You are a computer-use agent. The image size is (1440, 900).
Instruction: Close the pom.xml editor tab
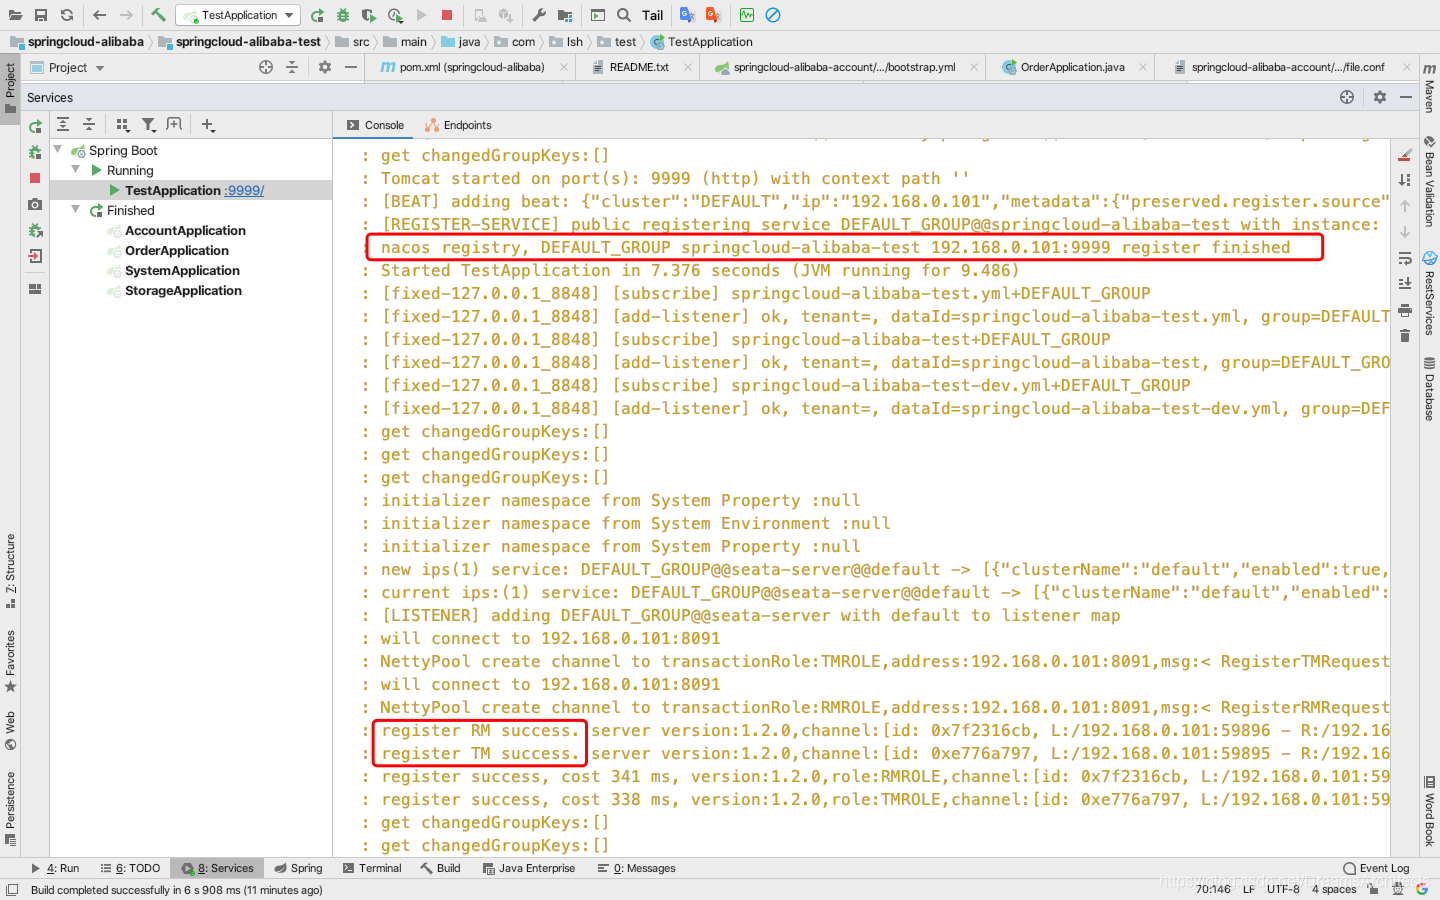pyautogui.click(x=564, y=67)
